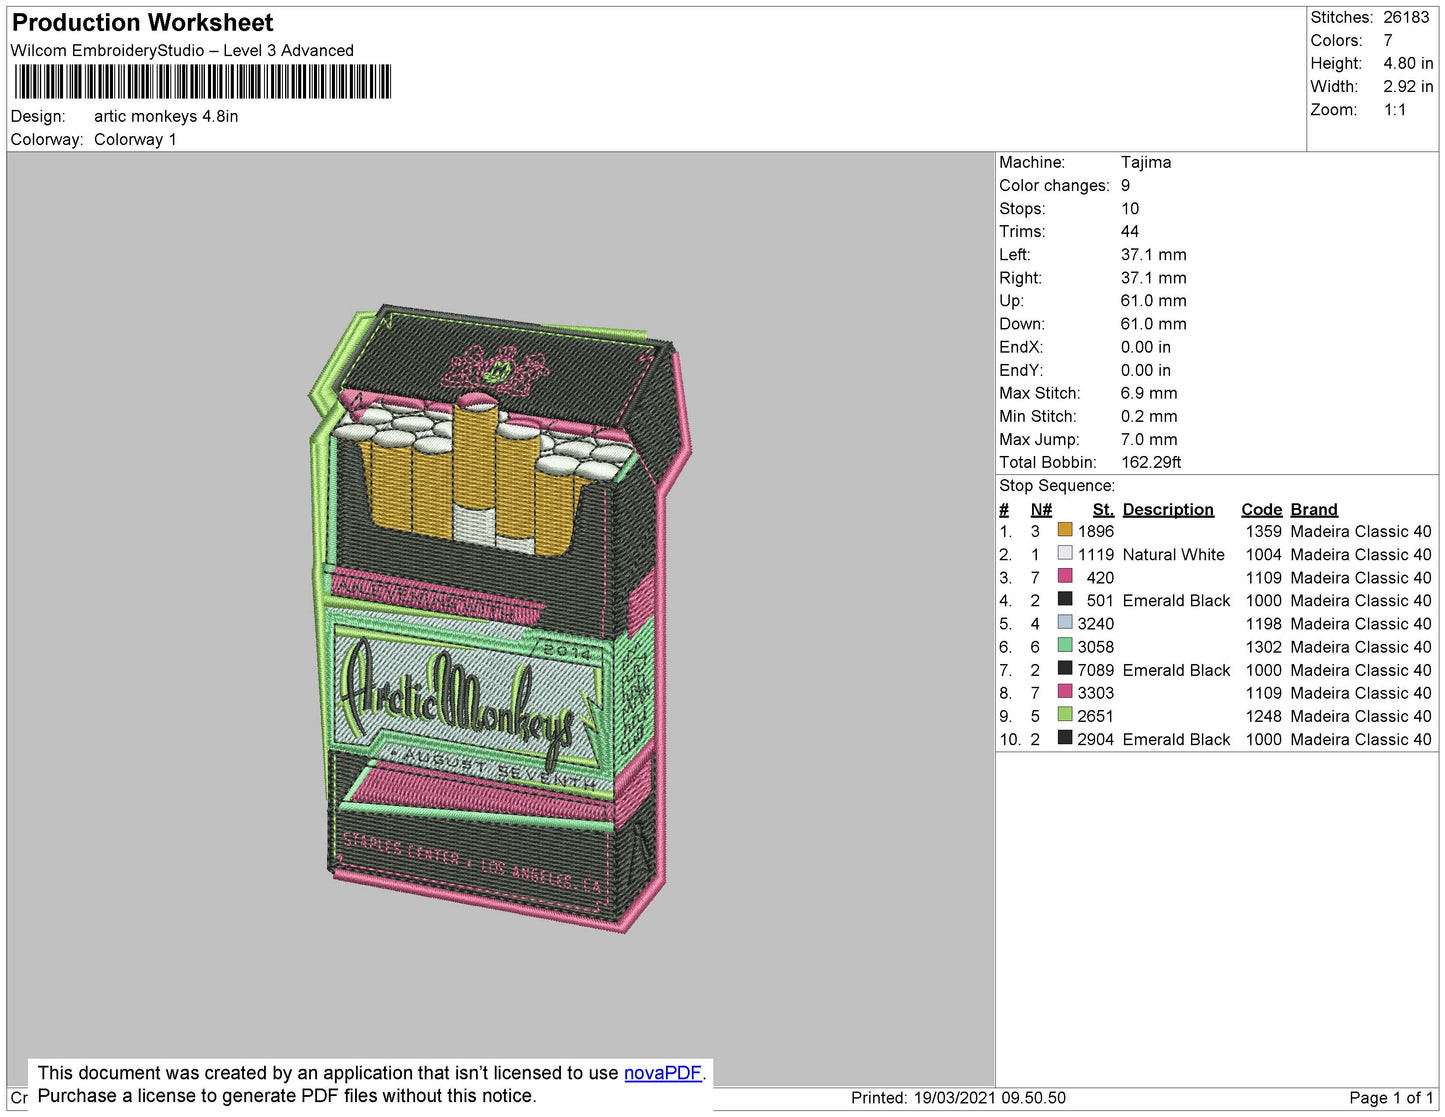Click the Stop Sequence label
Viewport: 1445px width, 1117px height.
1057,485
